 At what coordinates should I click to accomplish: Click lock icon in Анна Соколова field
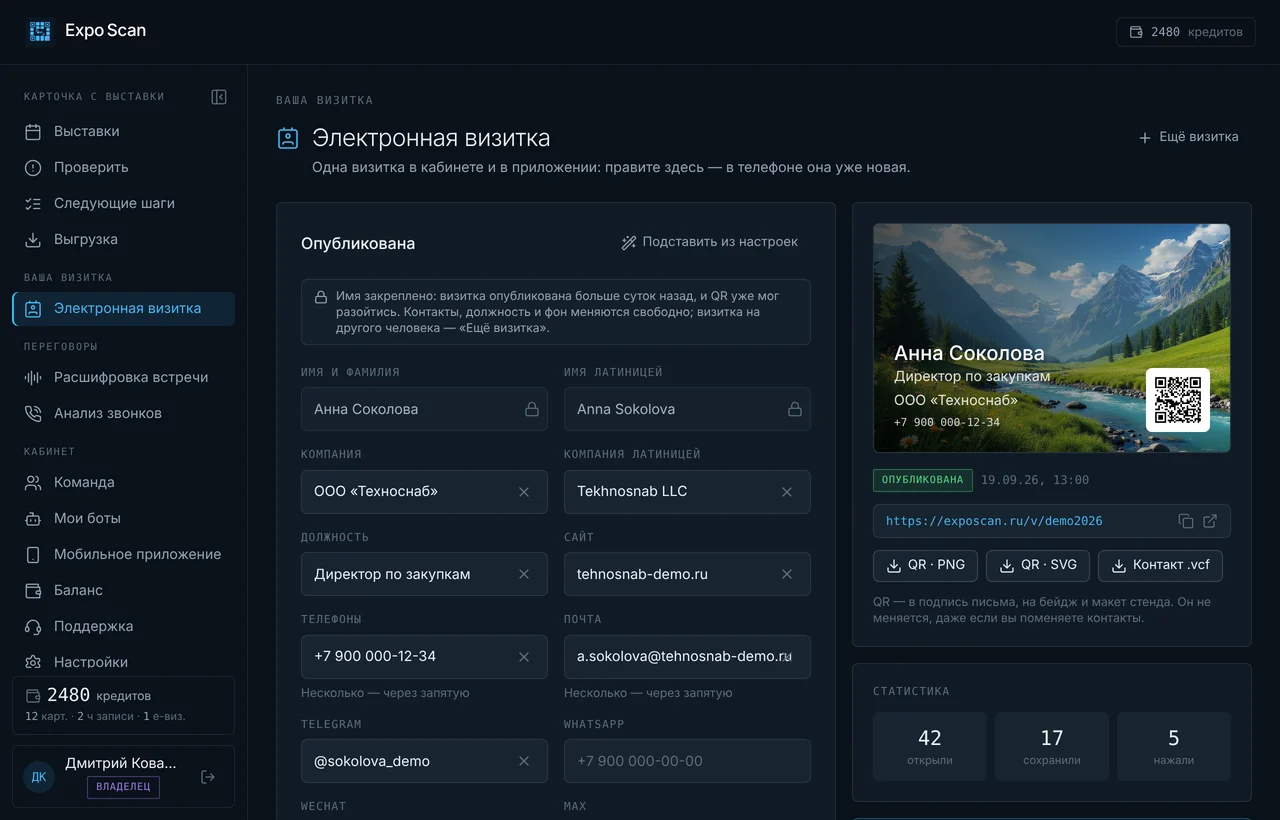[x=532, y=409]
